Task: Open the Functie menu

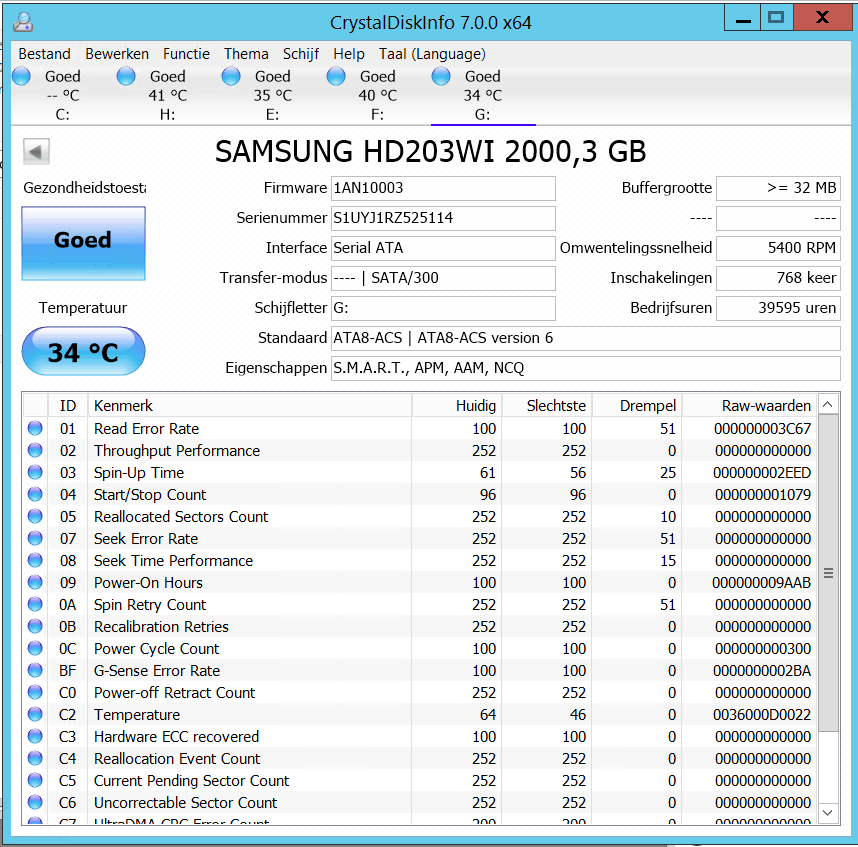Action: click(x=186, y=54)
